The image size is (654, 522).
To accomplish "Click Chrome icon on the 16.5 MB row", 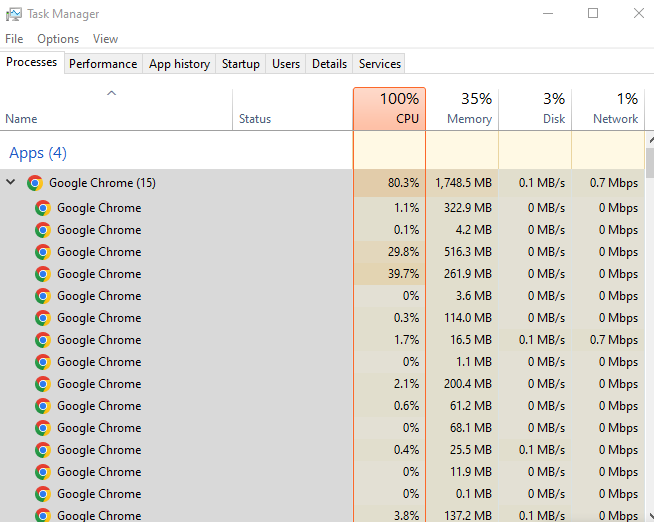I will 43,340.
